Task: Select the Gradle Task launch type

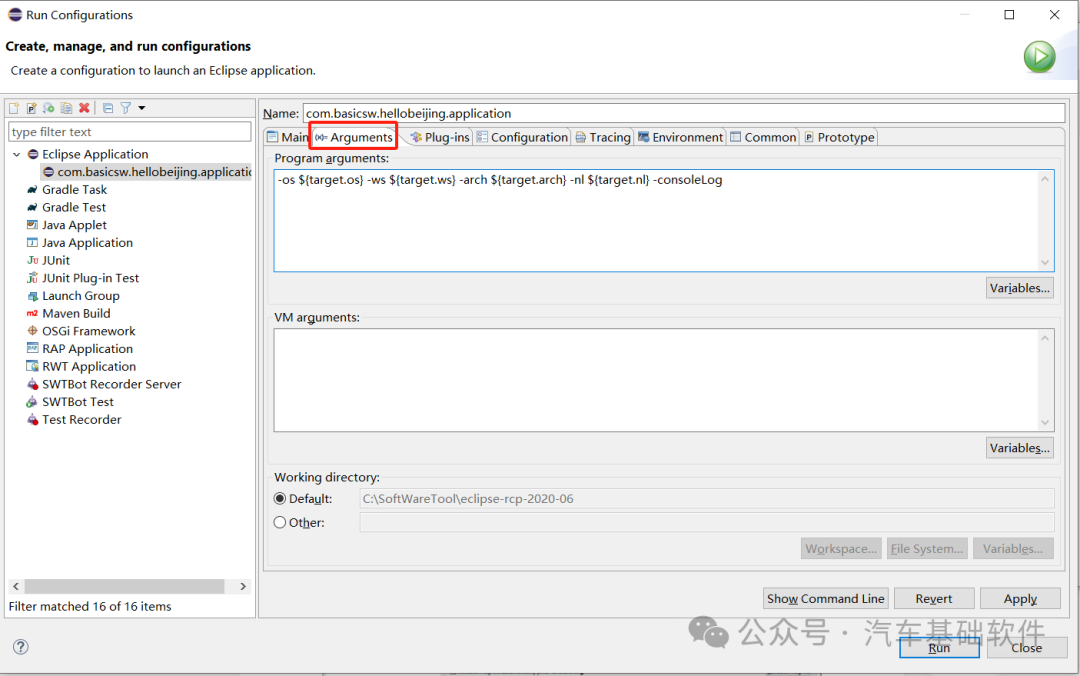Action: 74,190
